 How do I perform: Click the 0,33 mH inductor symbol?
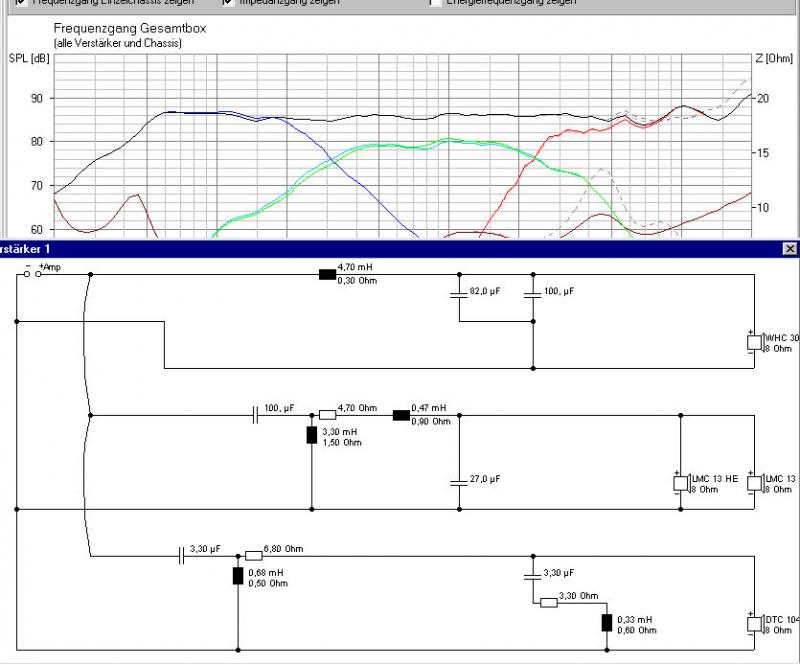(606, 623)
